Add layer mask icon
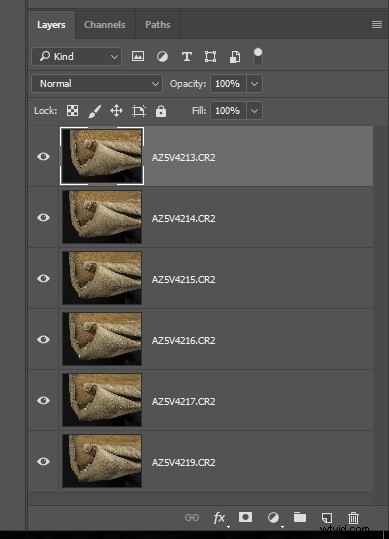 point(245,517)
